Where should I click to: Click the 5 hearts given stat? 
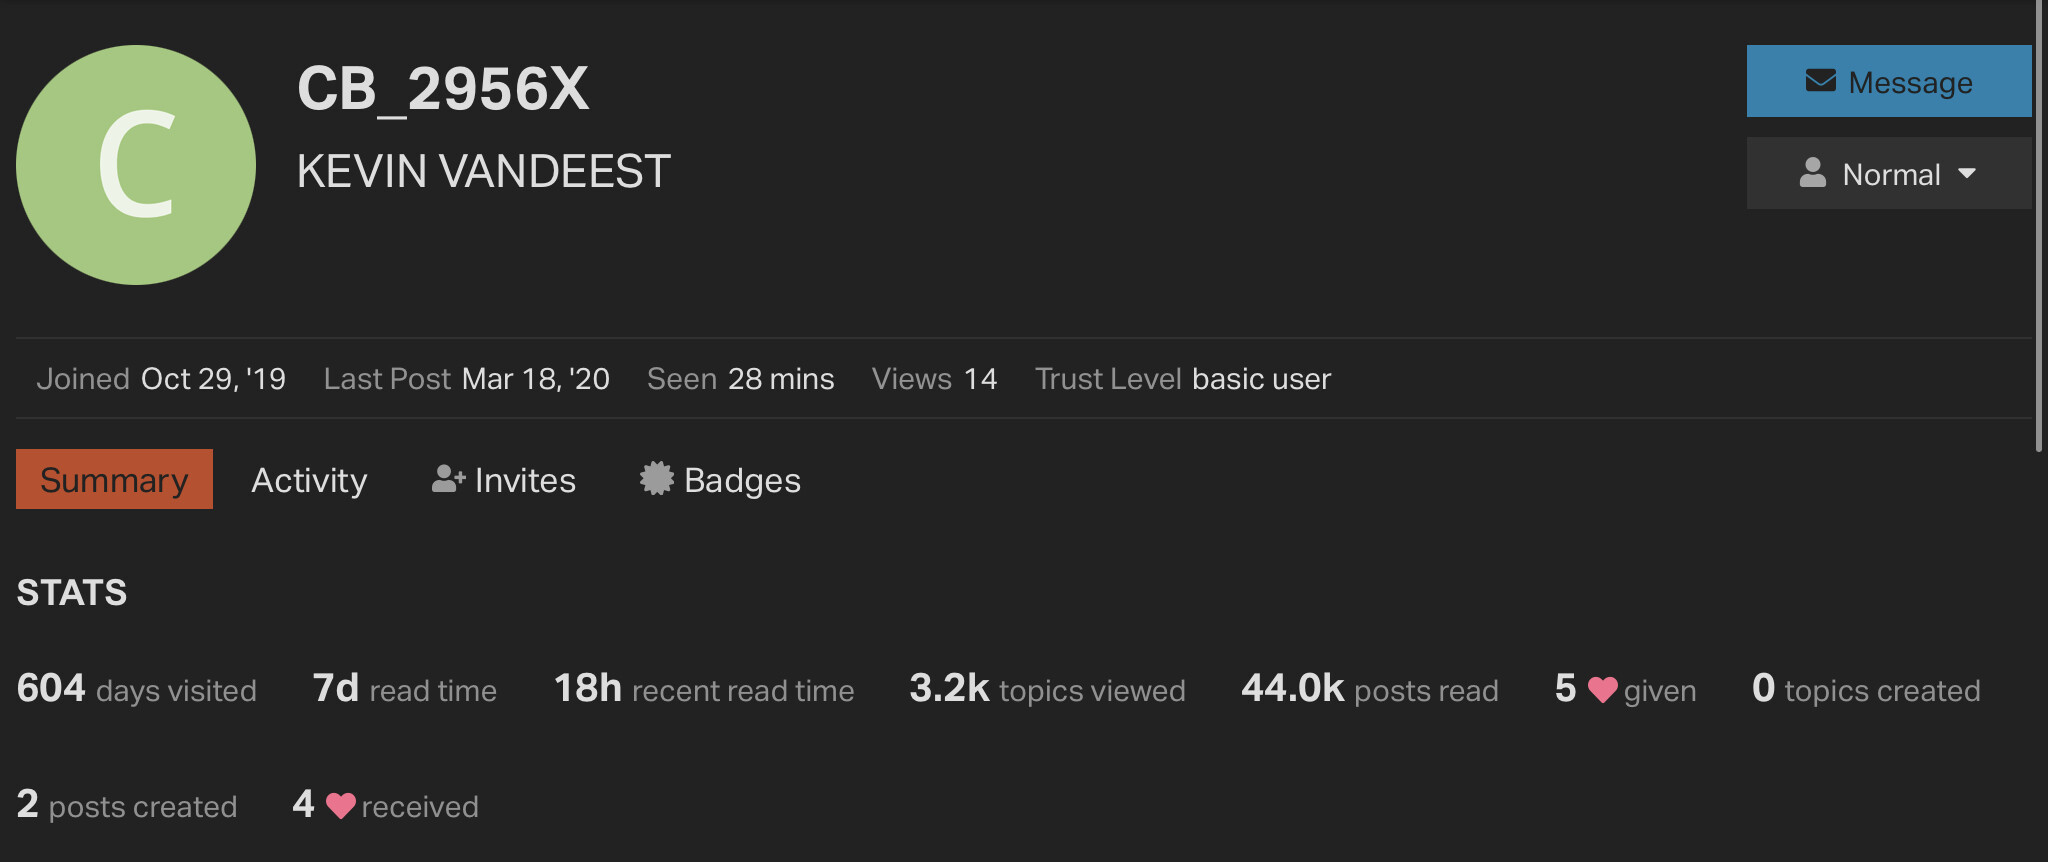point(1625,689)
